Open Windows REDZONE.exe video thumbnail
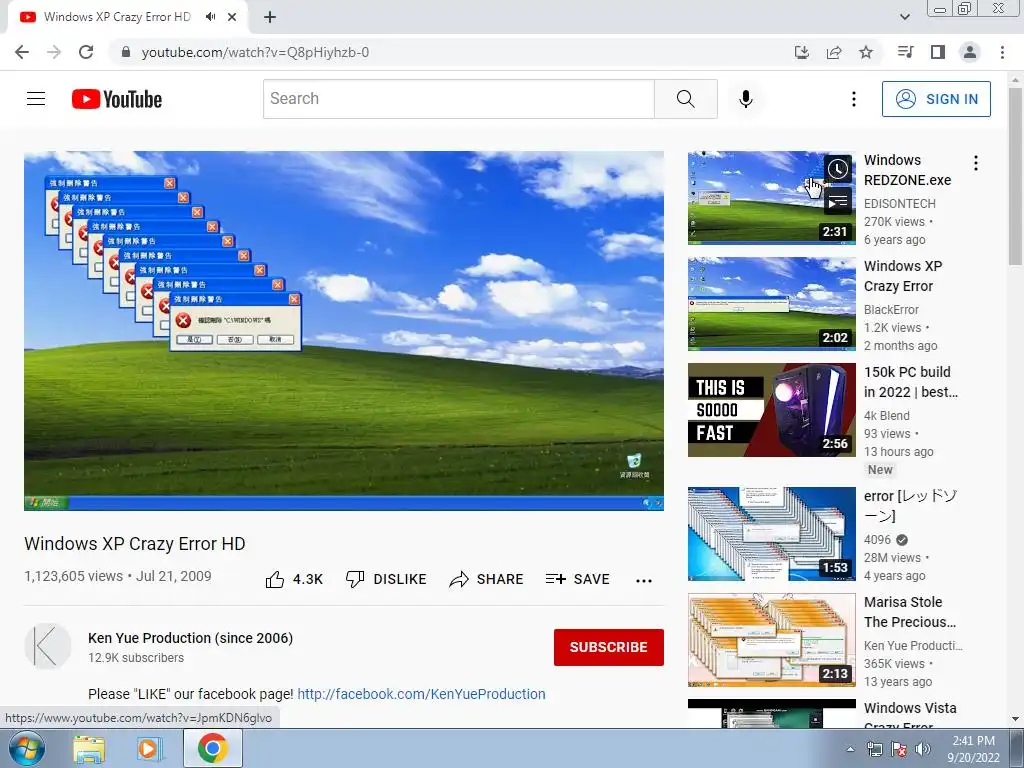1024x768 pixels. point(771,198)
